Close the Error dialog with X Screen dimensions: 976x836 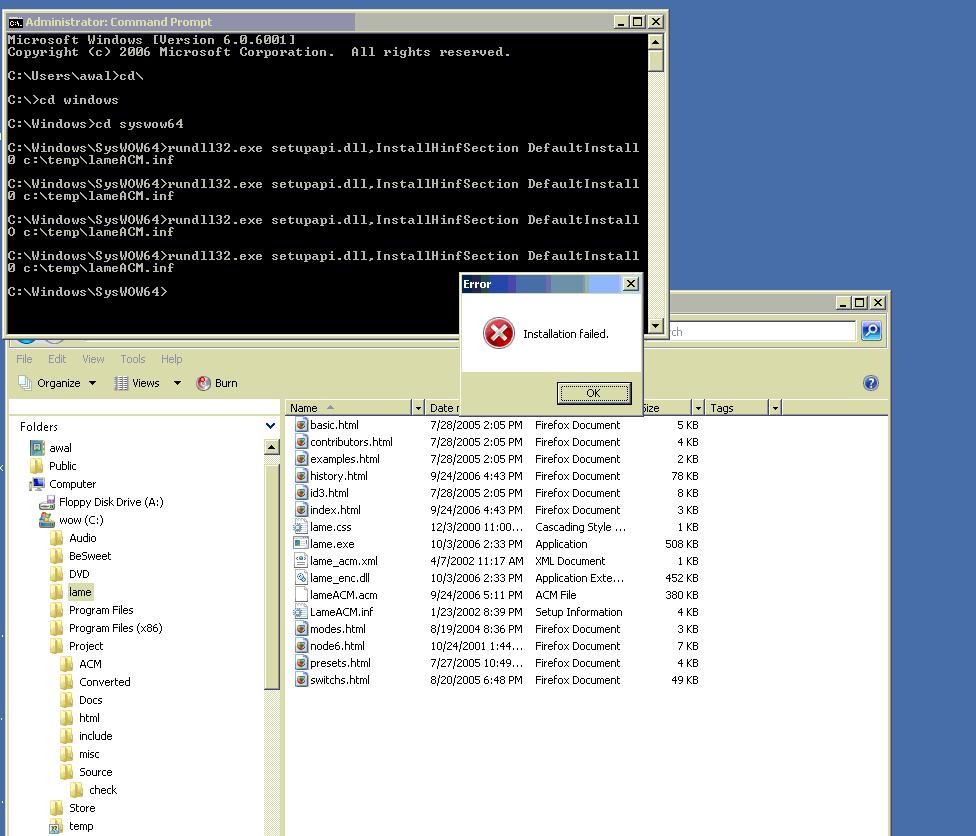coord(631,284)
